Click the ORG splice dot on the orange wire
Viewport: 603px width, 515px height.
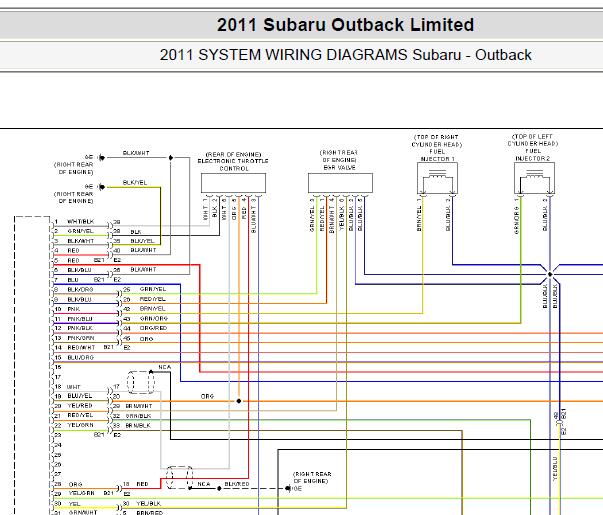point(239,401)
